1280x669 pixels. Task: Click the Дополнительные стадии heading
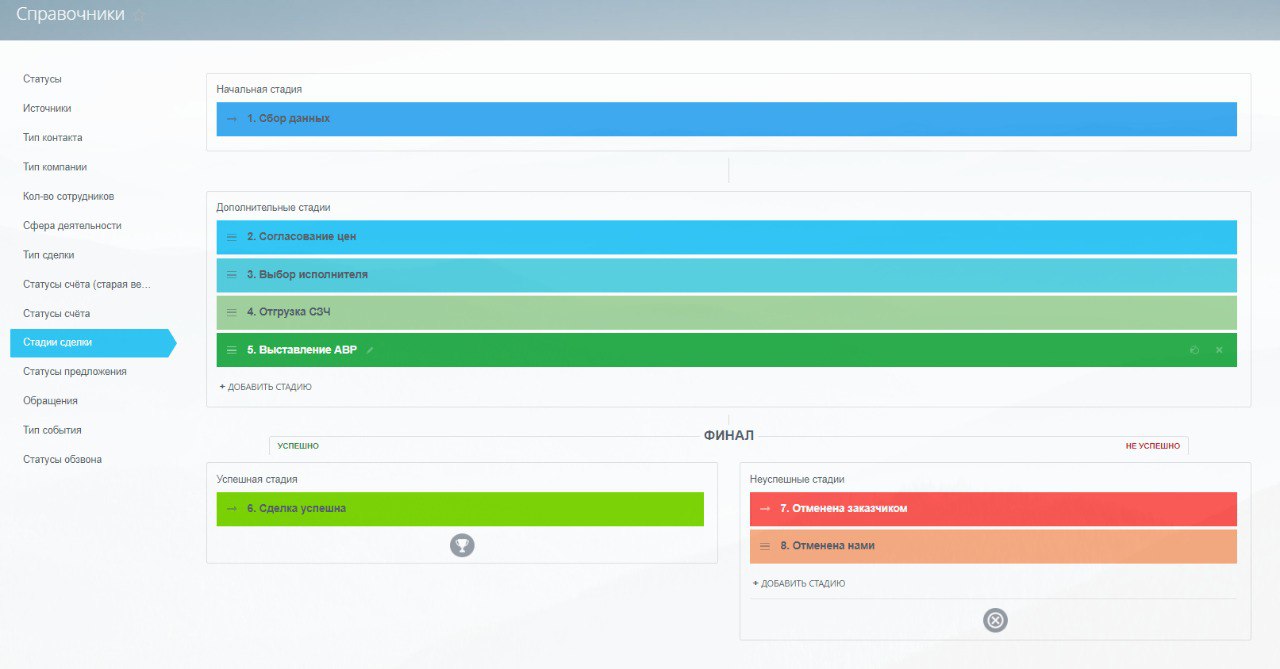coord(273,208)
